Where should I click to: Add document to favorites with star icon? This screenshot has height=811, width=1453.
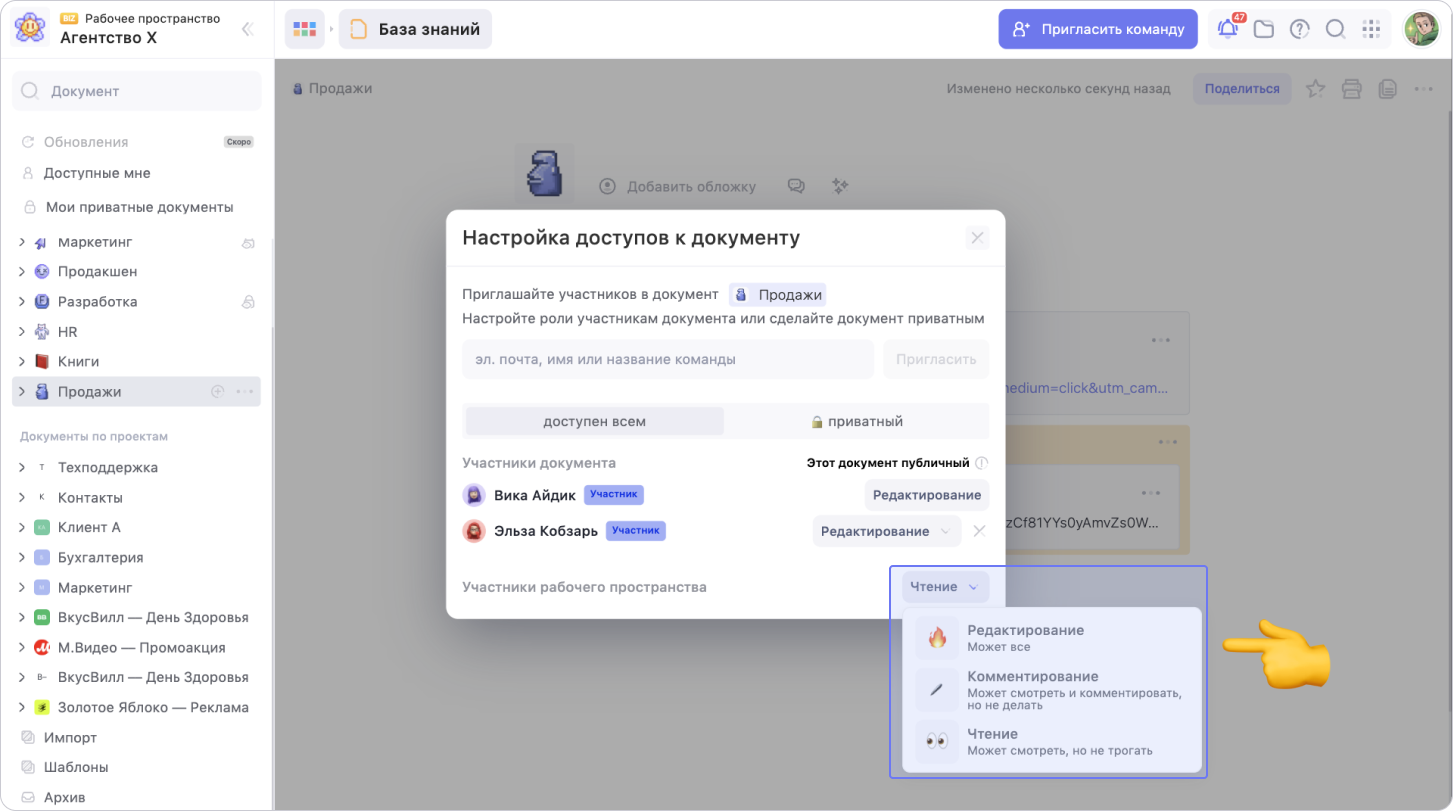tap(1316, 89)
